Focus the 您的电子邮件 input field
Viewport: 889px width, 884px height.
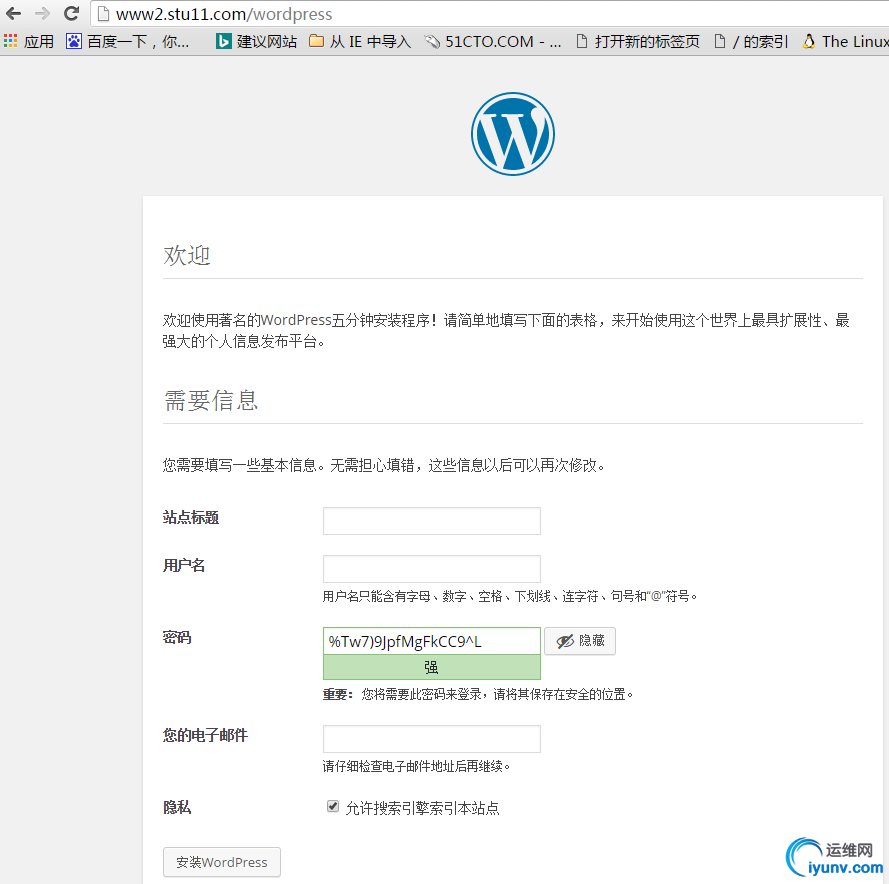(x=431, y=739)
